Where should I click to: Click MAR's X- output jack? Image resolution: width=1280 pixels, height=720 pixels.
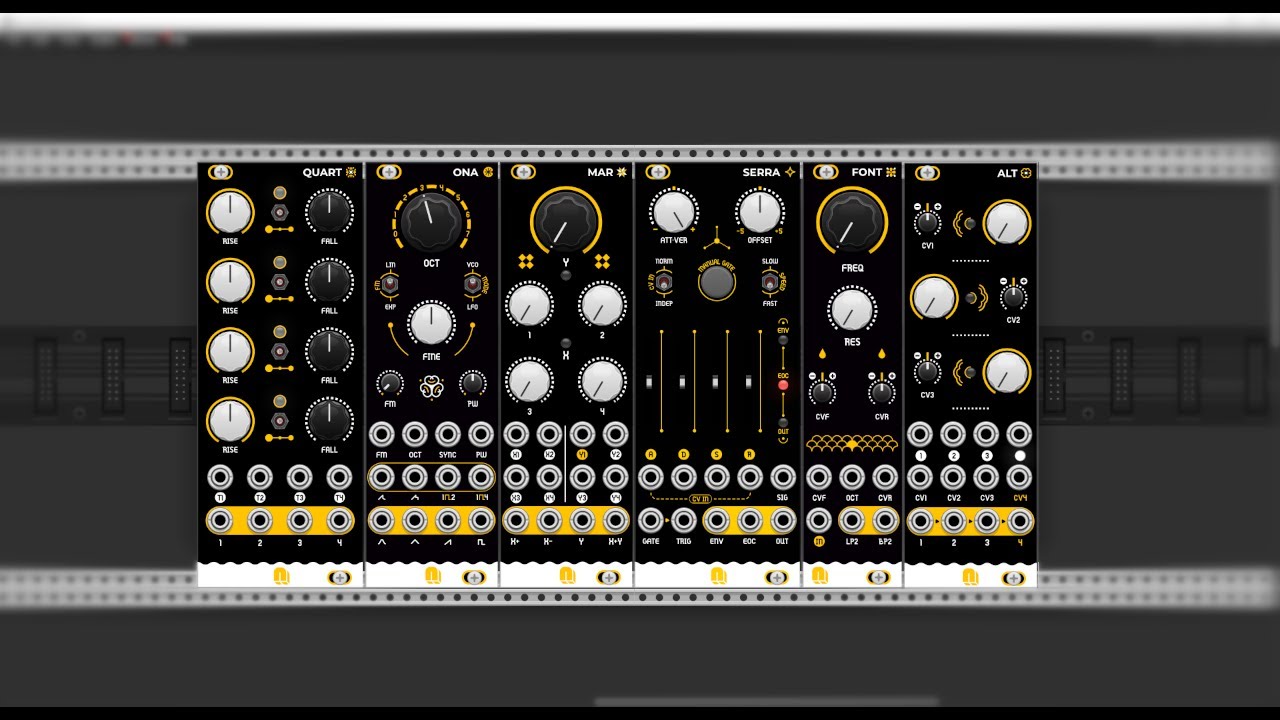pyautogui.click(x=549, y=520)
